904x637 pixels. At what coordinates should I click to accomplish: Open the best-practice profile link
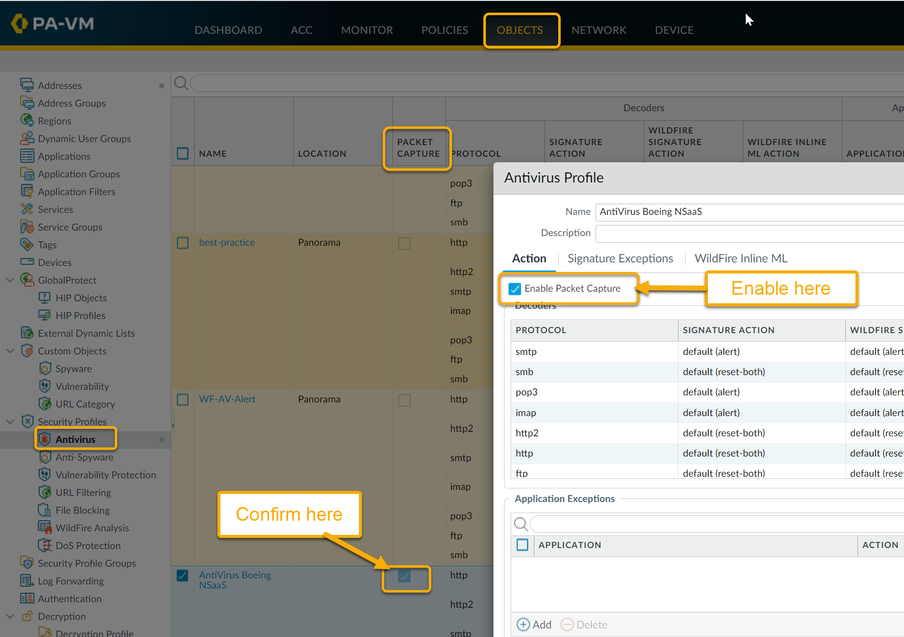point(226,242)
